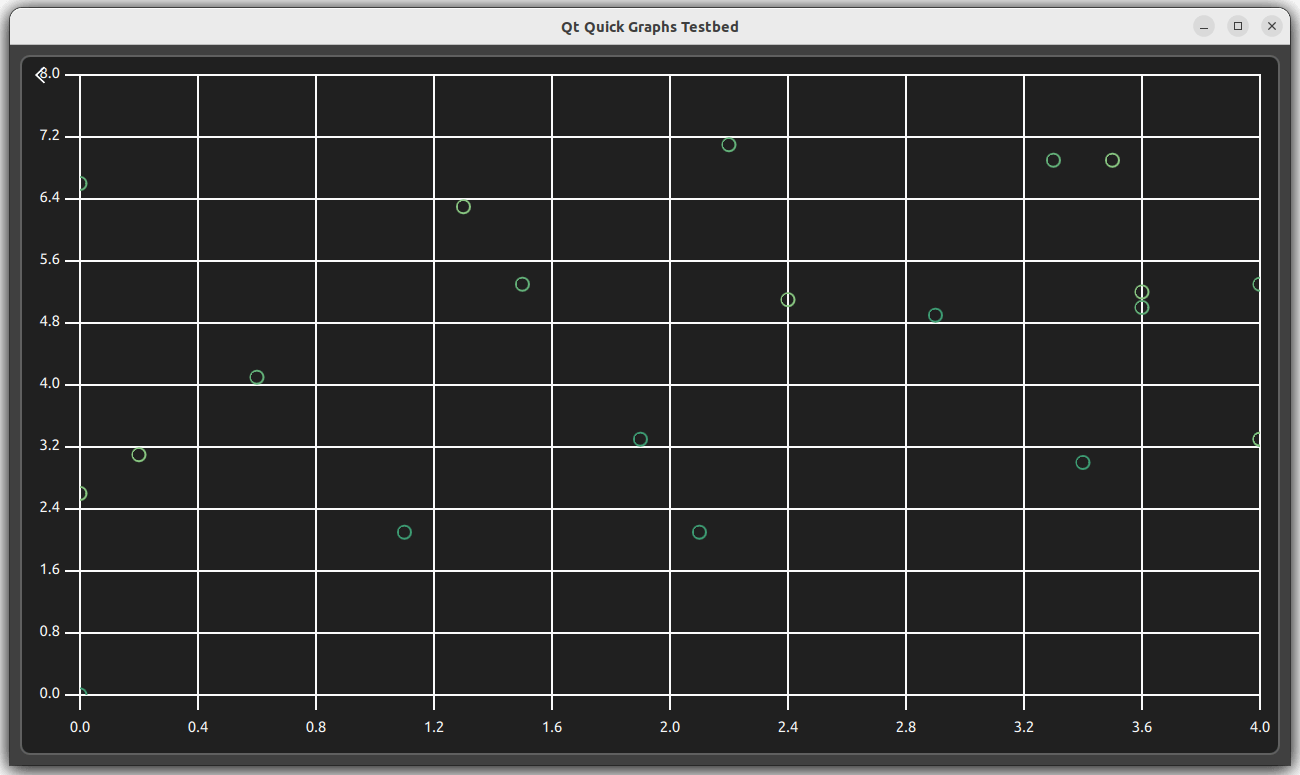Click y-axis label 0.8
The image size is (1300, 775).
[50, 632]
